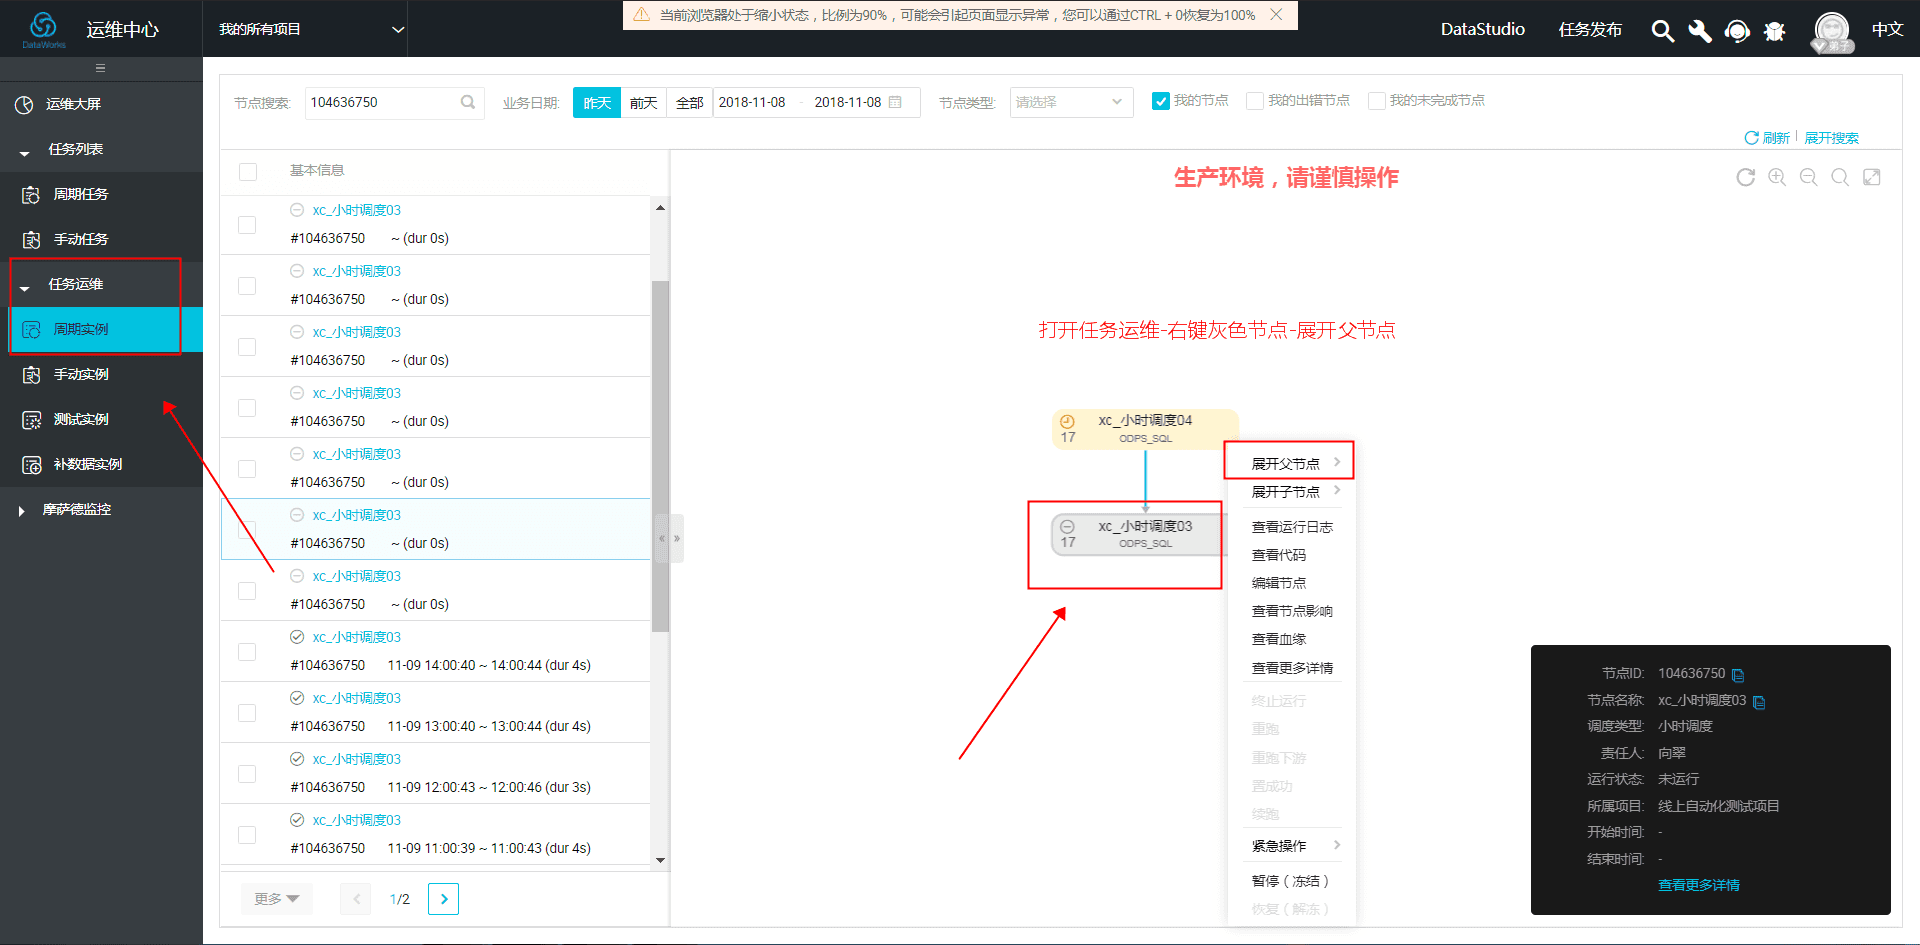
Task: Choose 暂停（冻结）from context menu
Action: (1291, 881)
